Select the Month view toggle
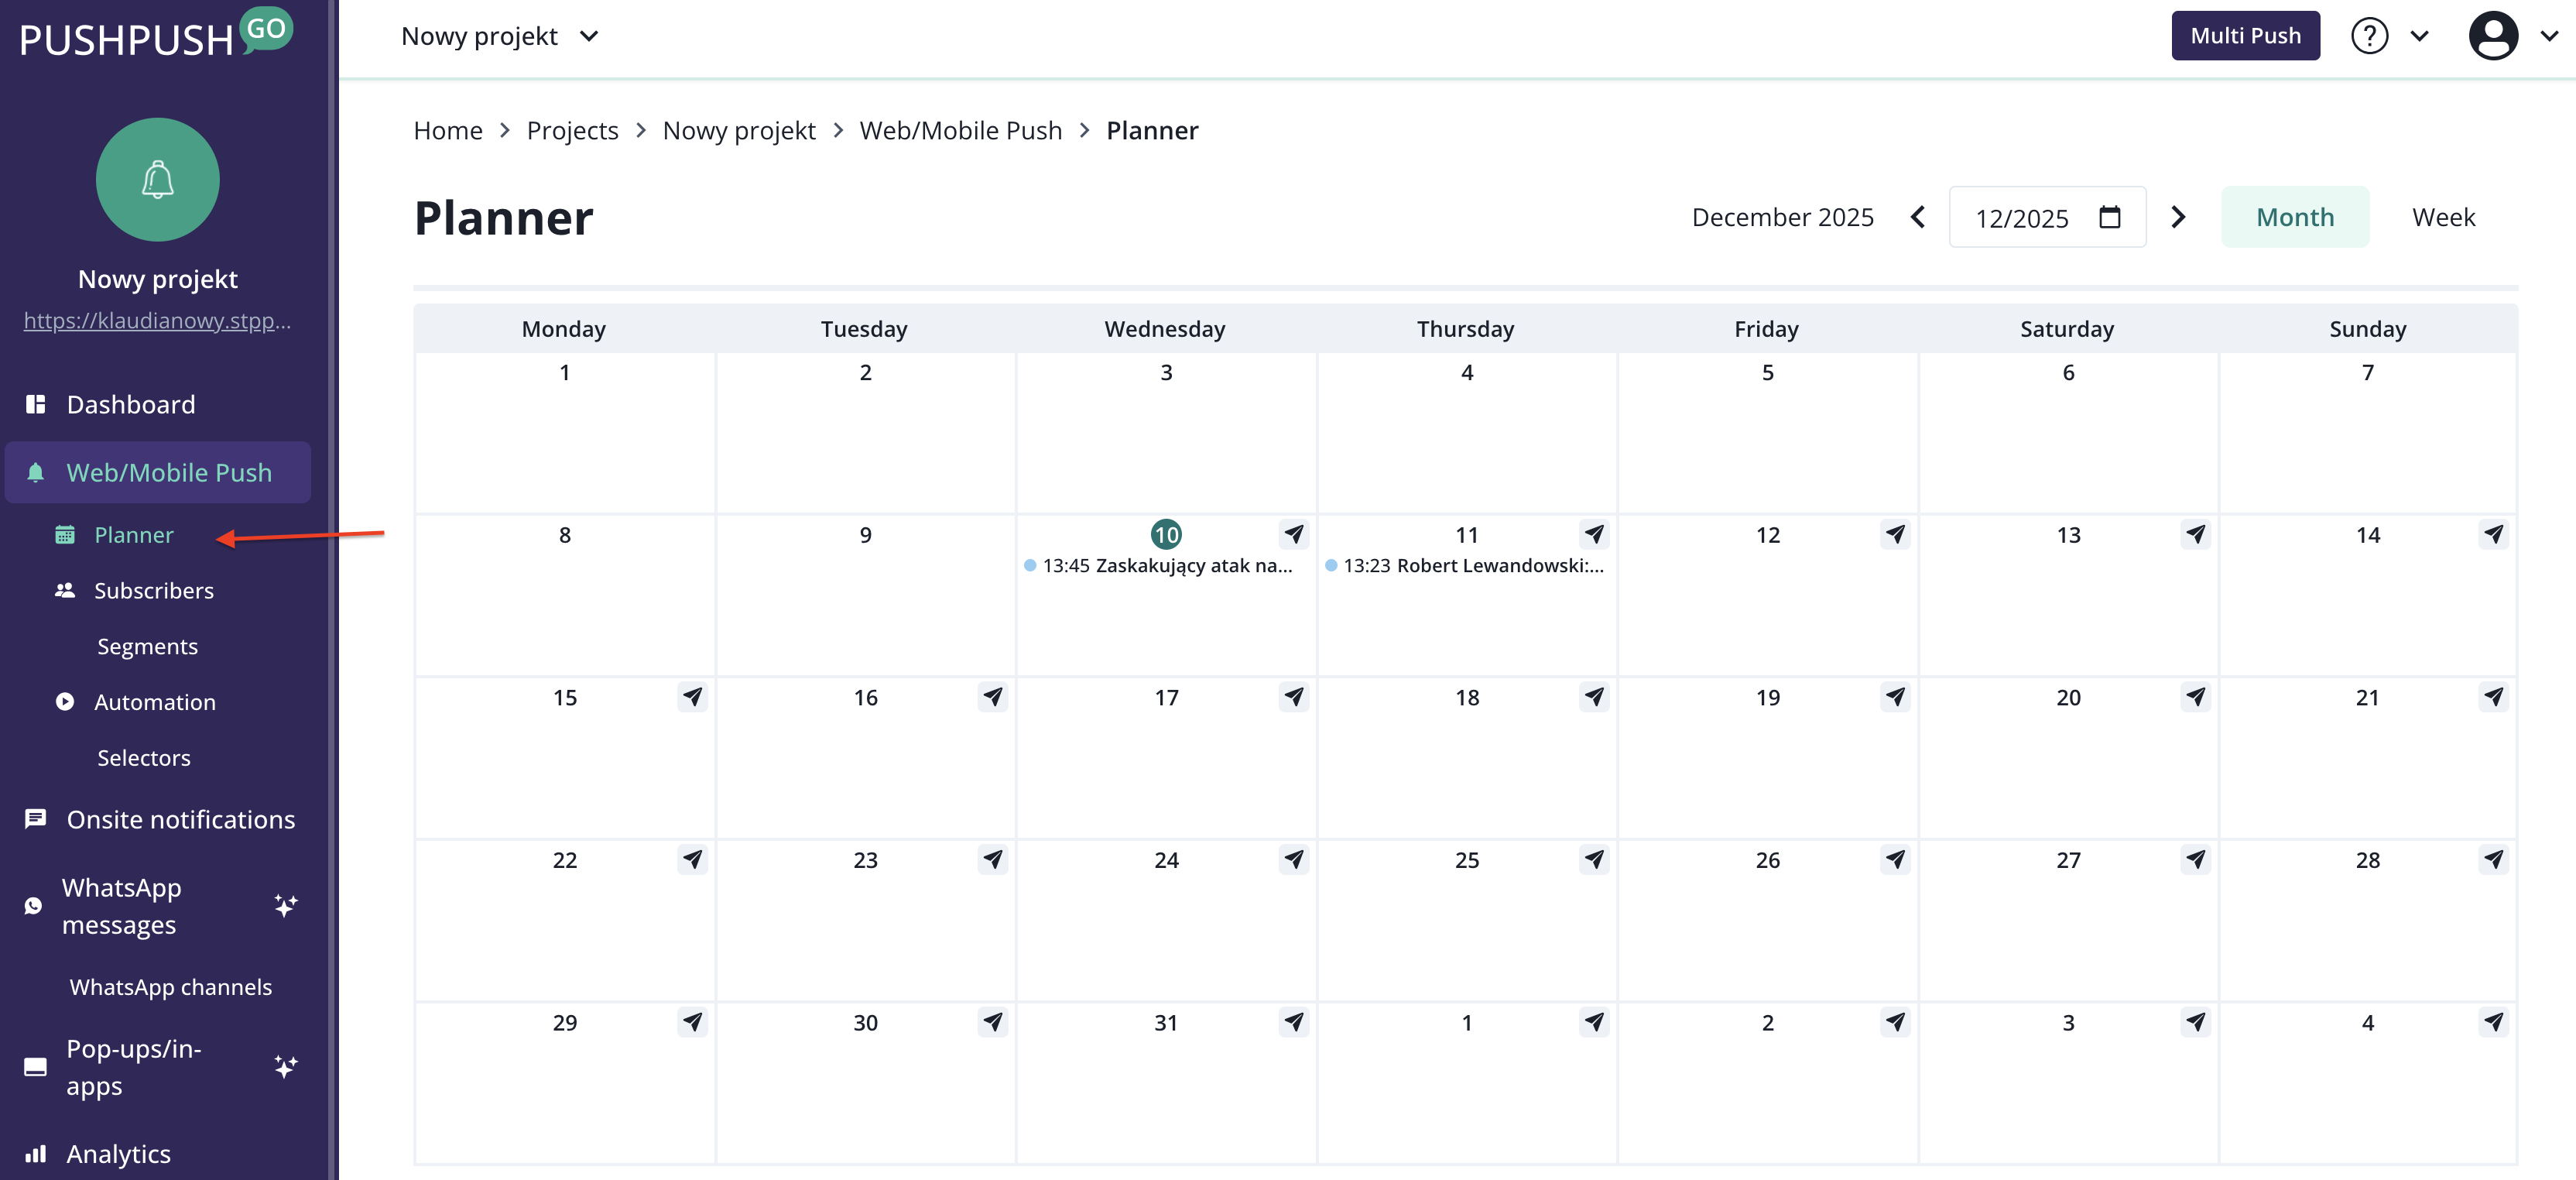 coord(2294,217)
